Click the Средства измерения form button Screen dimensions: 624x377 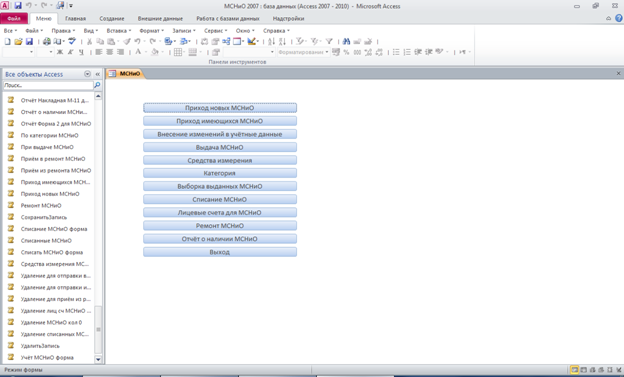(220, 160)
